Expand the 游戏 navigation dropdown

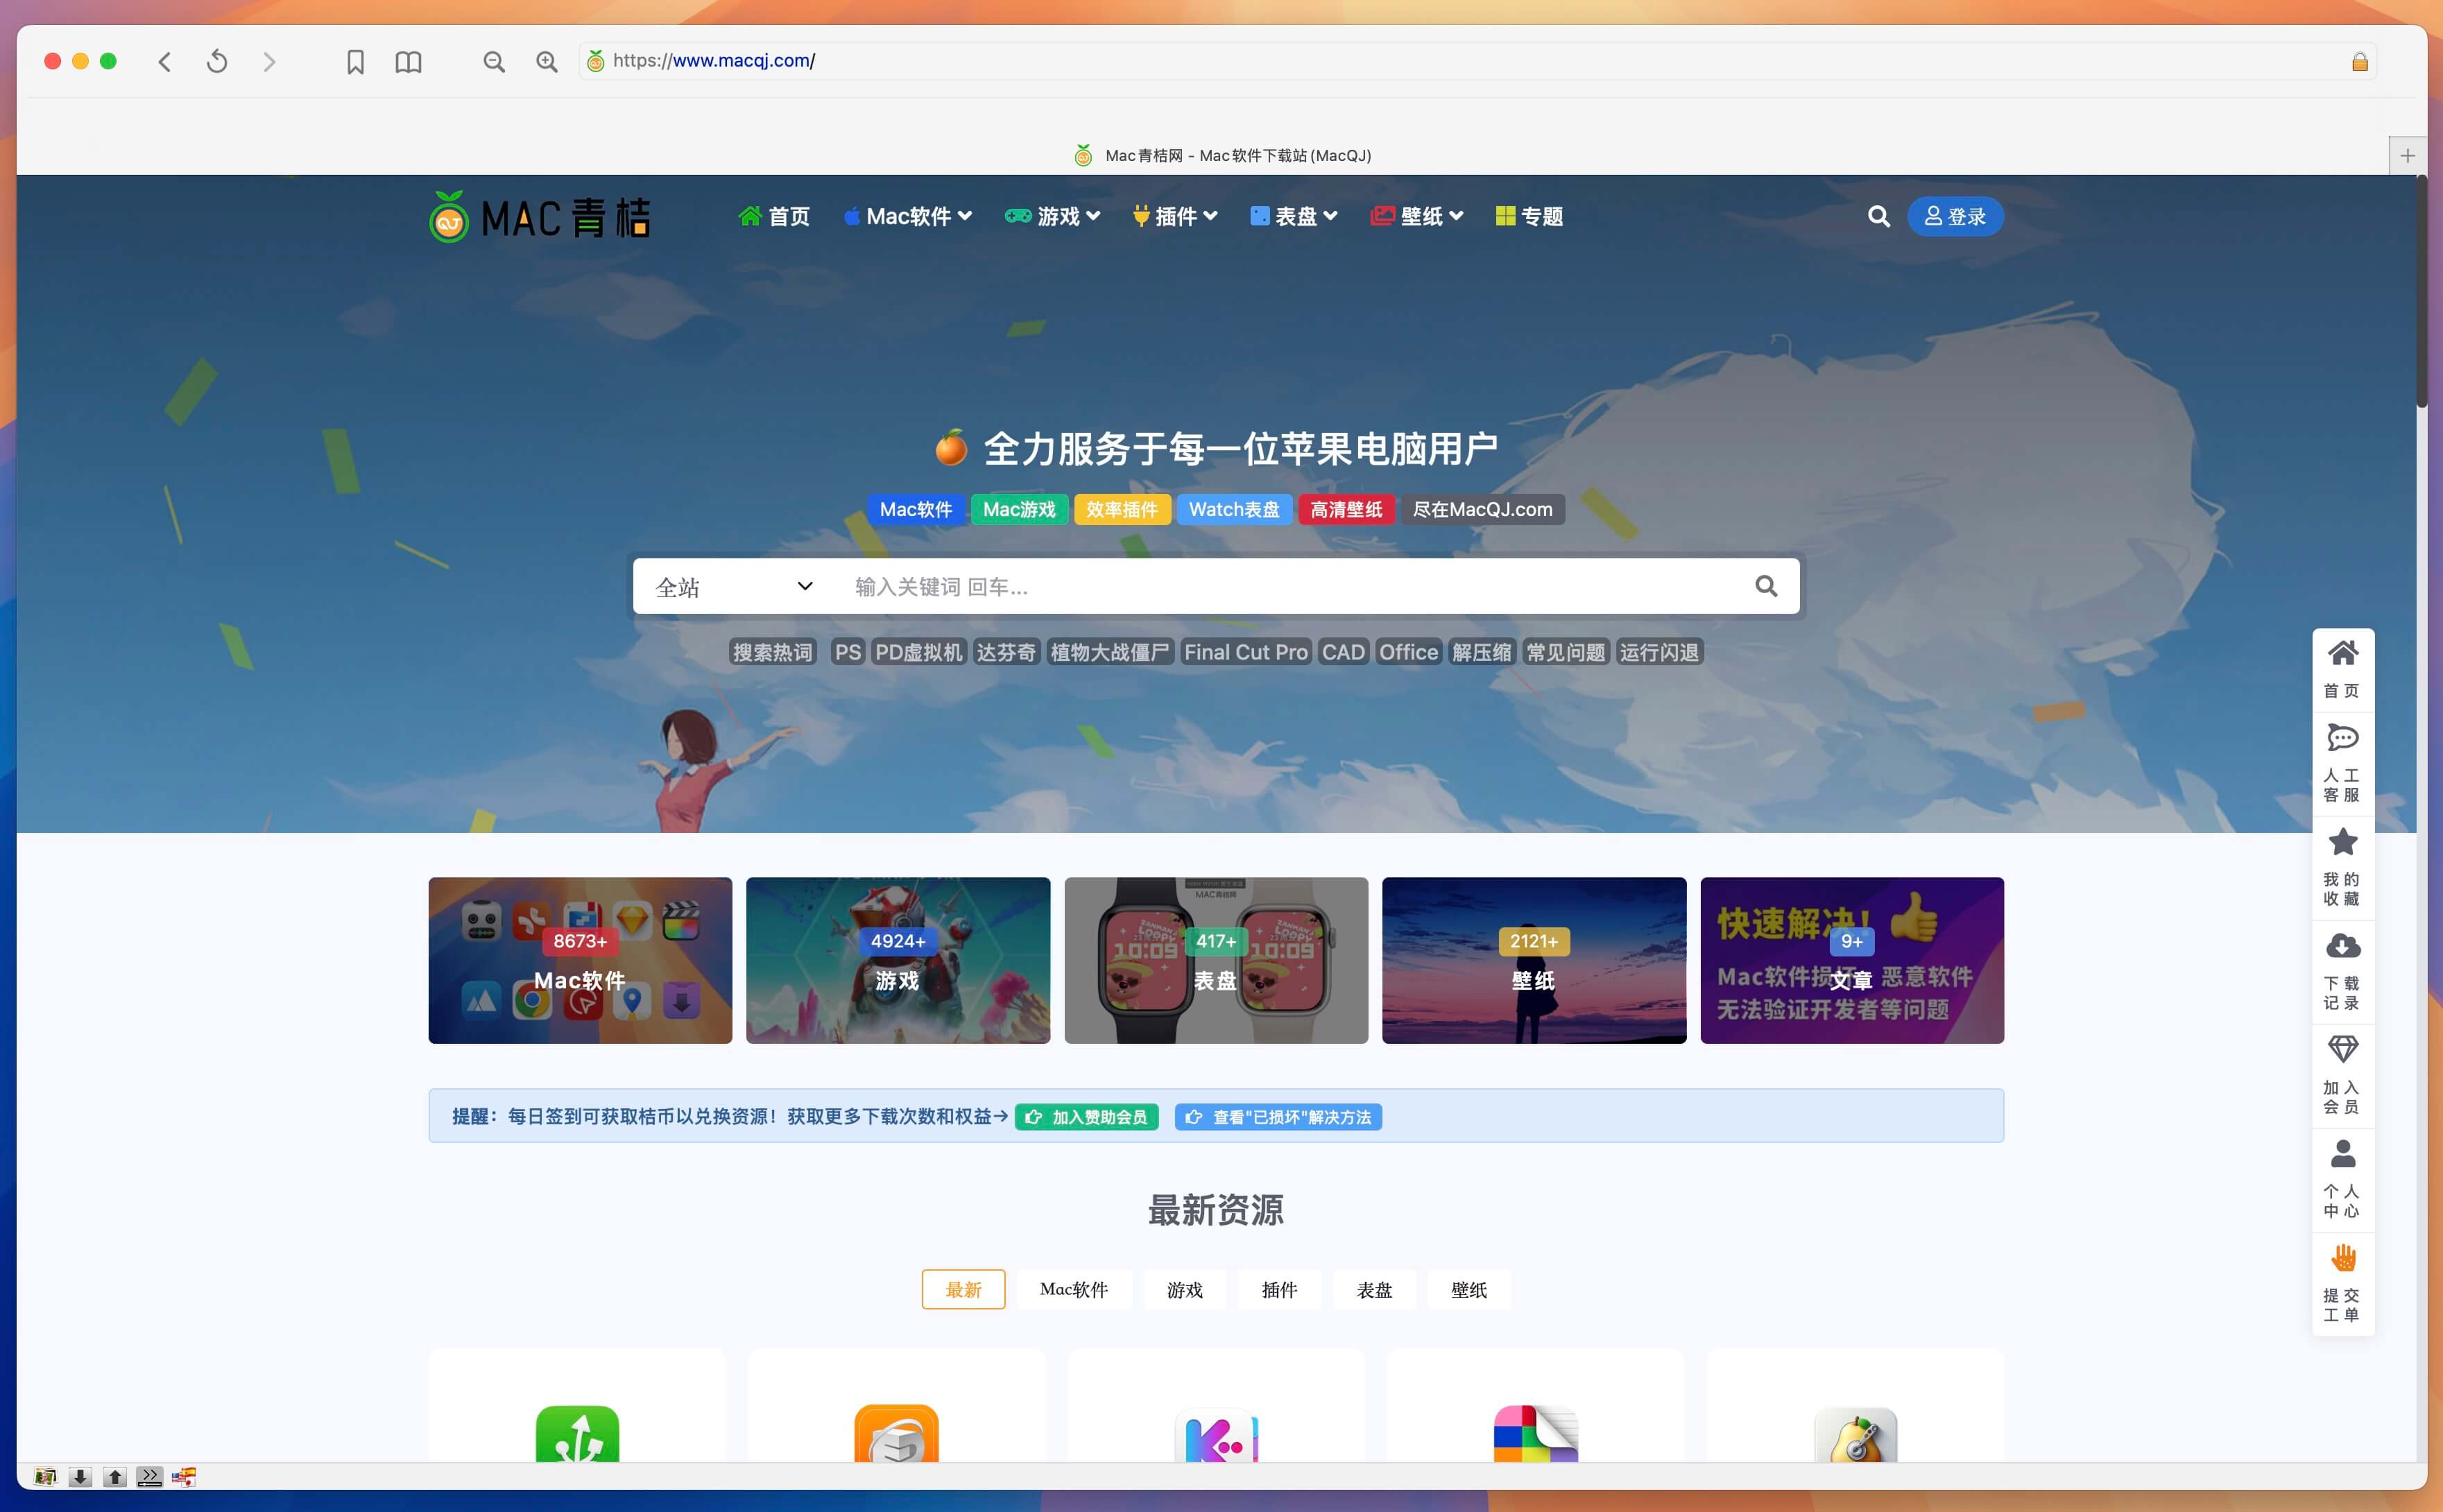1053,216
